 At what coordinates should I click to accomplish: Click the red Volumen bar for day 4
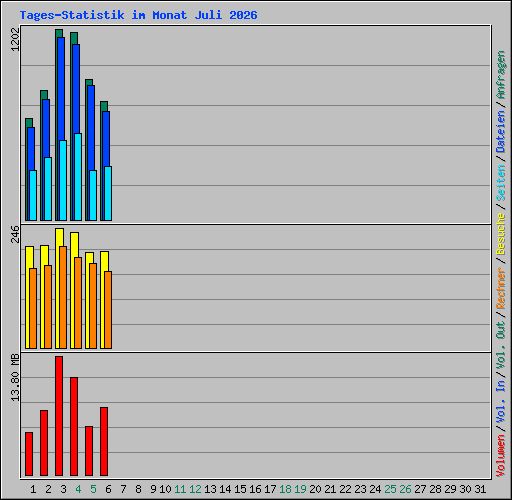tap(74, 427)
